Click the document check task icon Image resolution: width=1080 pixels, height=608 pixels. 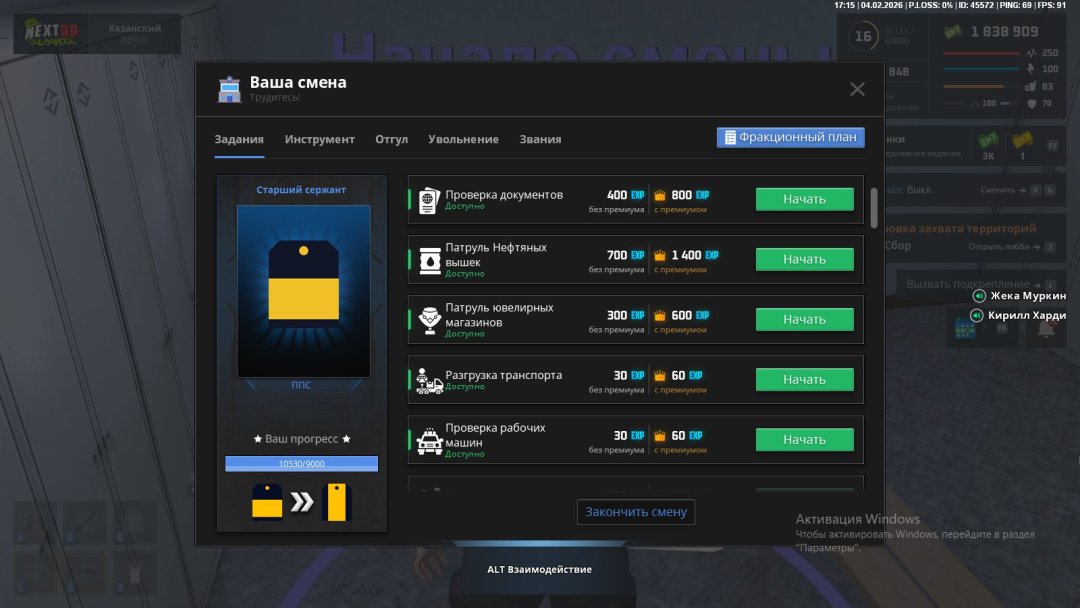click(429, 200)
